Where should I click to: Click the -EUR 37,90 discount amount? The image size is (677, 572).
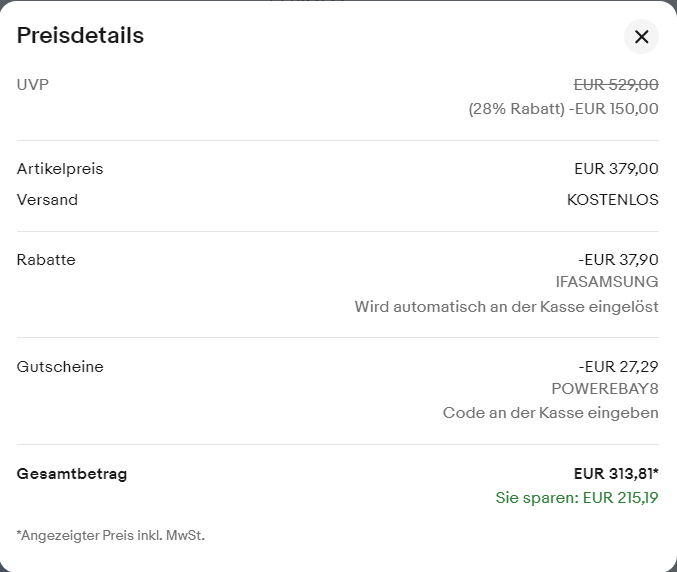(618, 260)
